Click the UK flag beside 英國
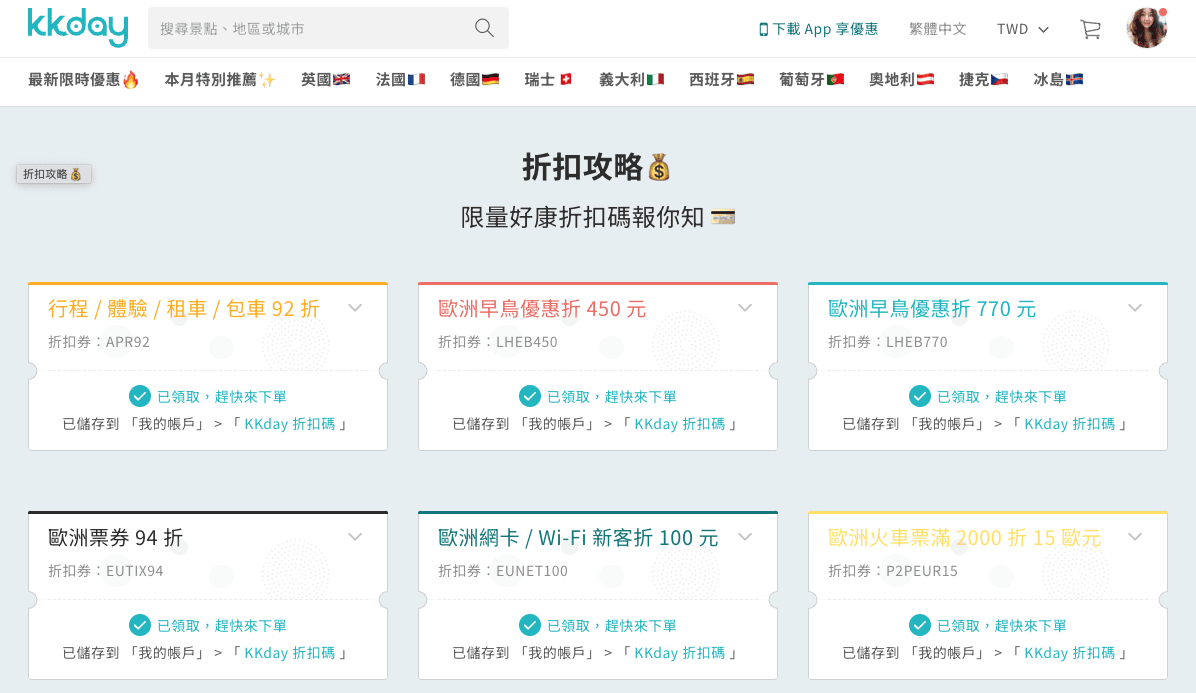The image size is (1196, 693). click(x=341, y=77)
